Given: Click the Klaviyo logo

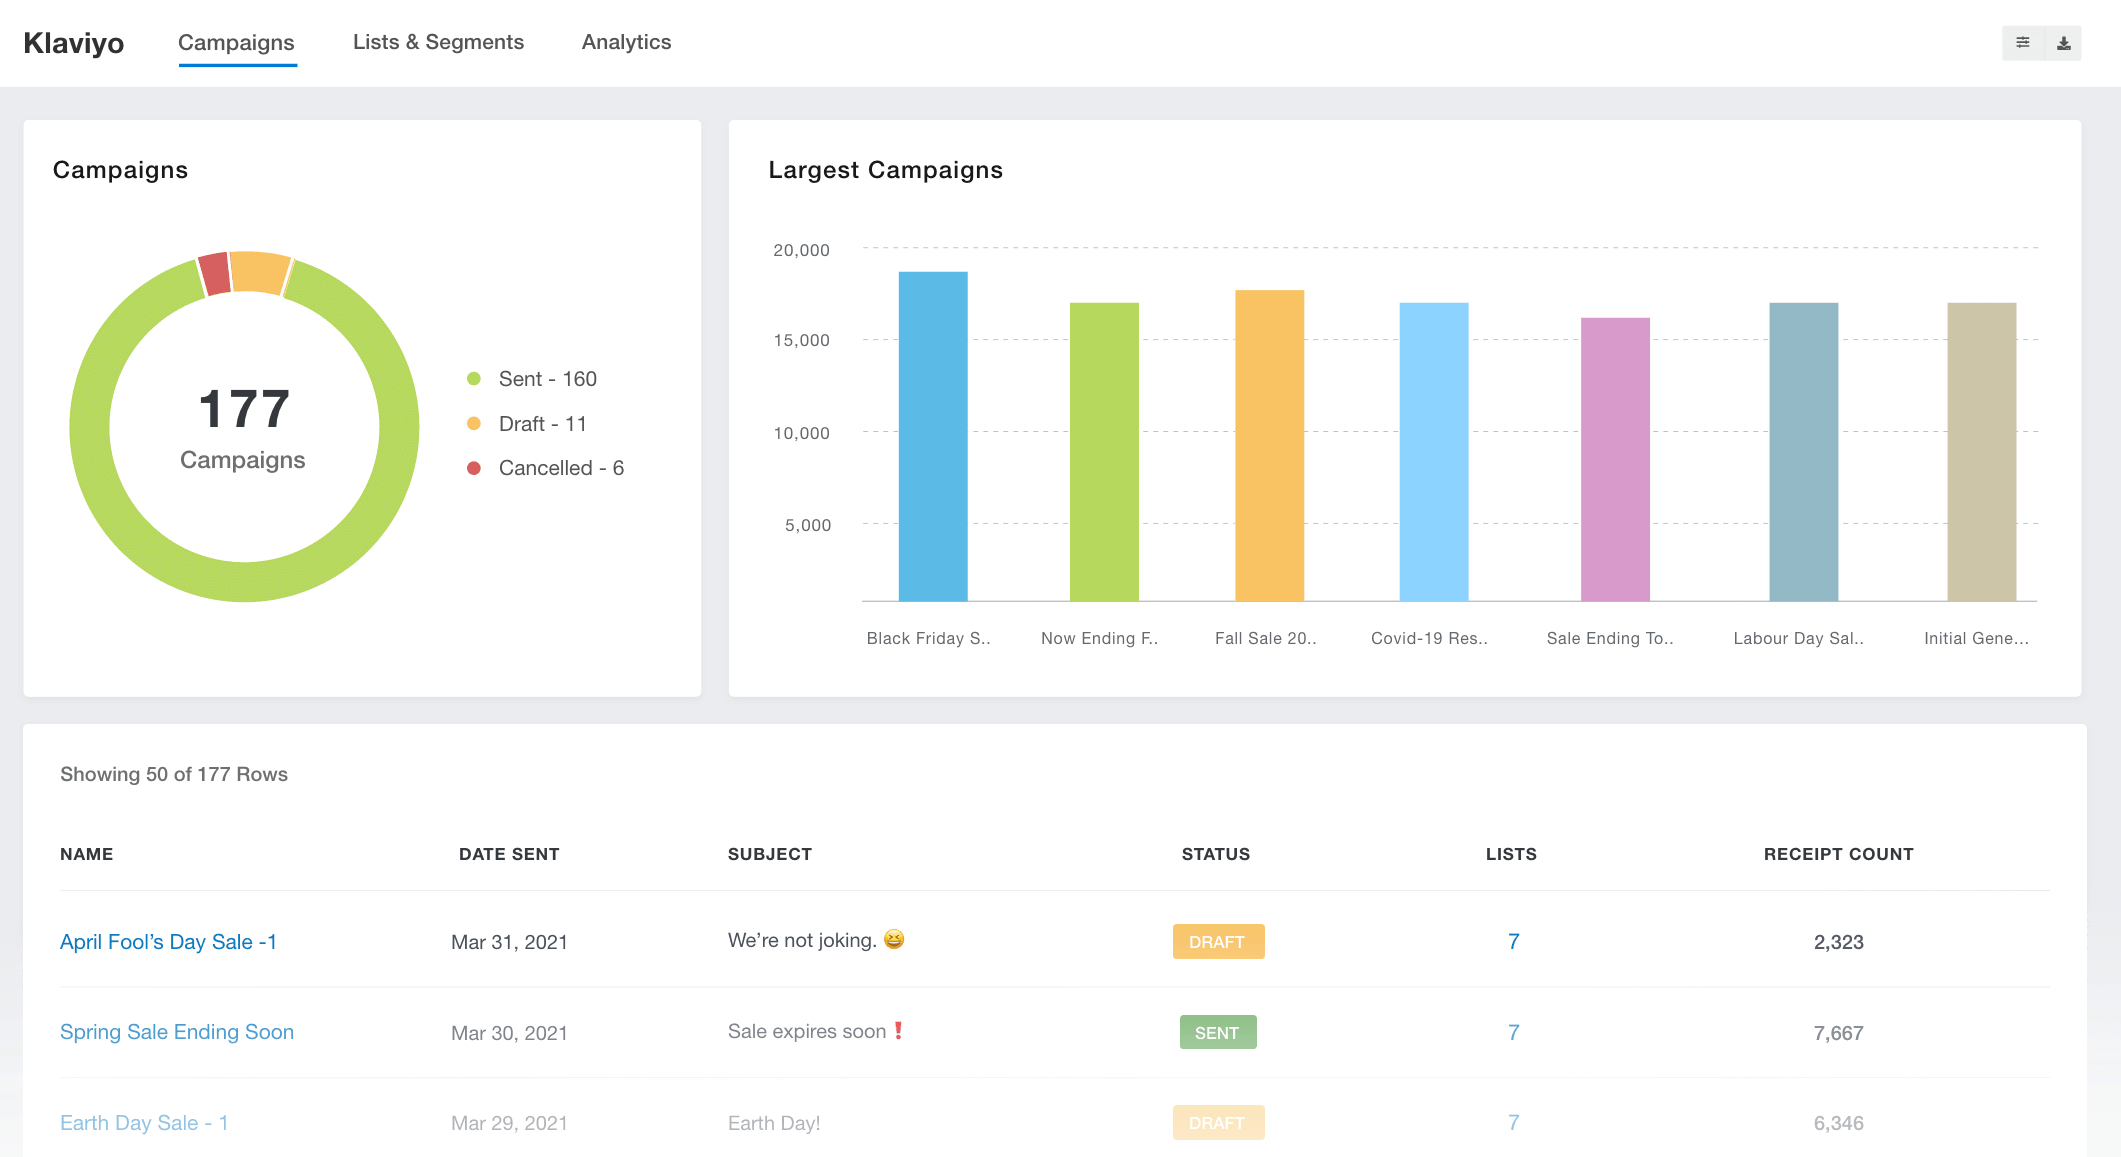Looking at the screenshot, I should pos(74,43).
